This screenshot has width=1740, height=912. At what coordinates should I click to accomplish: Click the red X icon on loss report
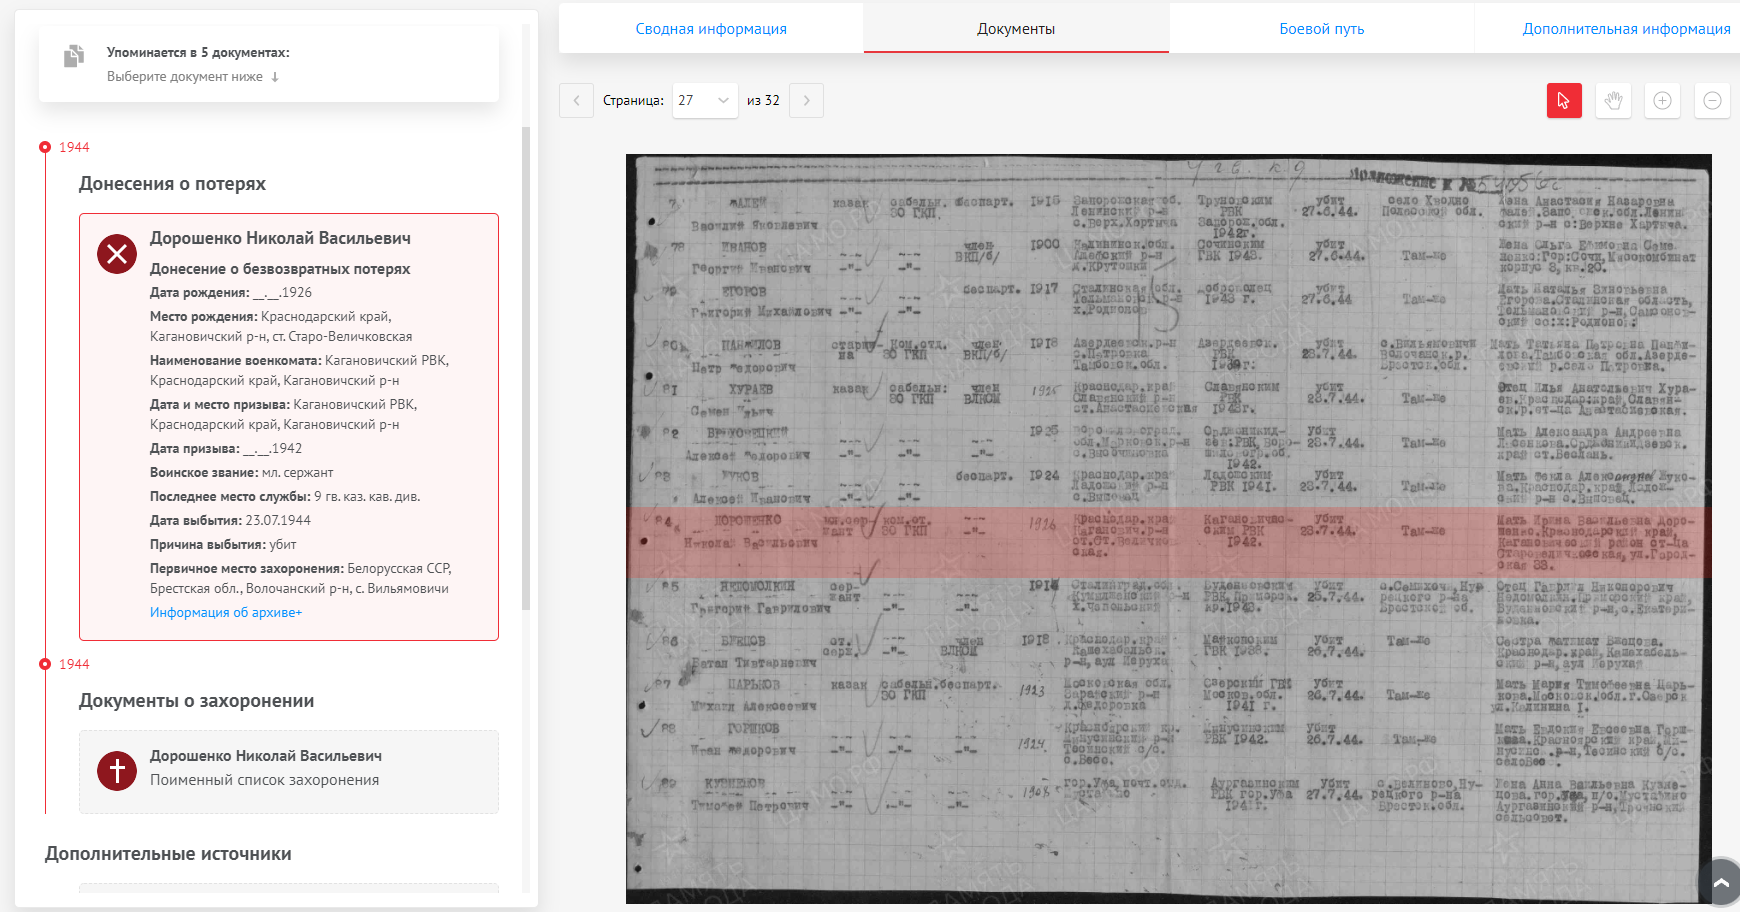click(117, 253)
